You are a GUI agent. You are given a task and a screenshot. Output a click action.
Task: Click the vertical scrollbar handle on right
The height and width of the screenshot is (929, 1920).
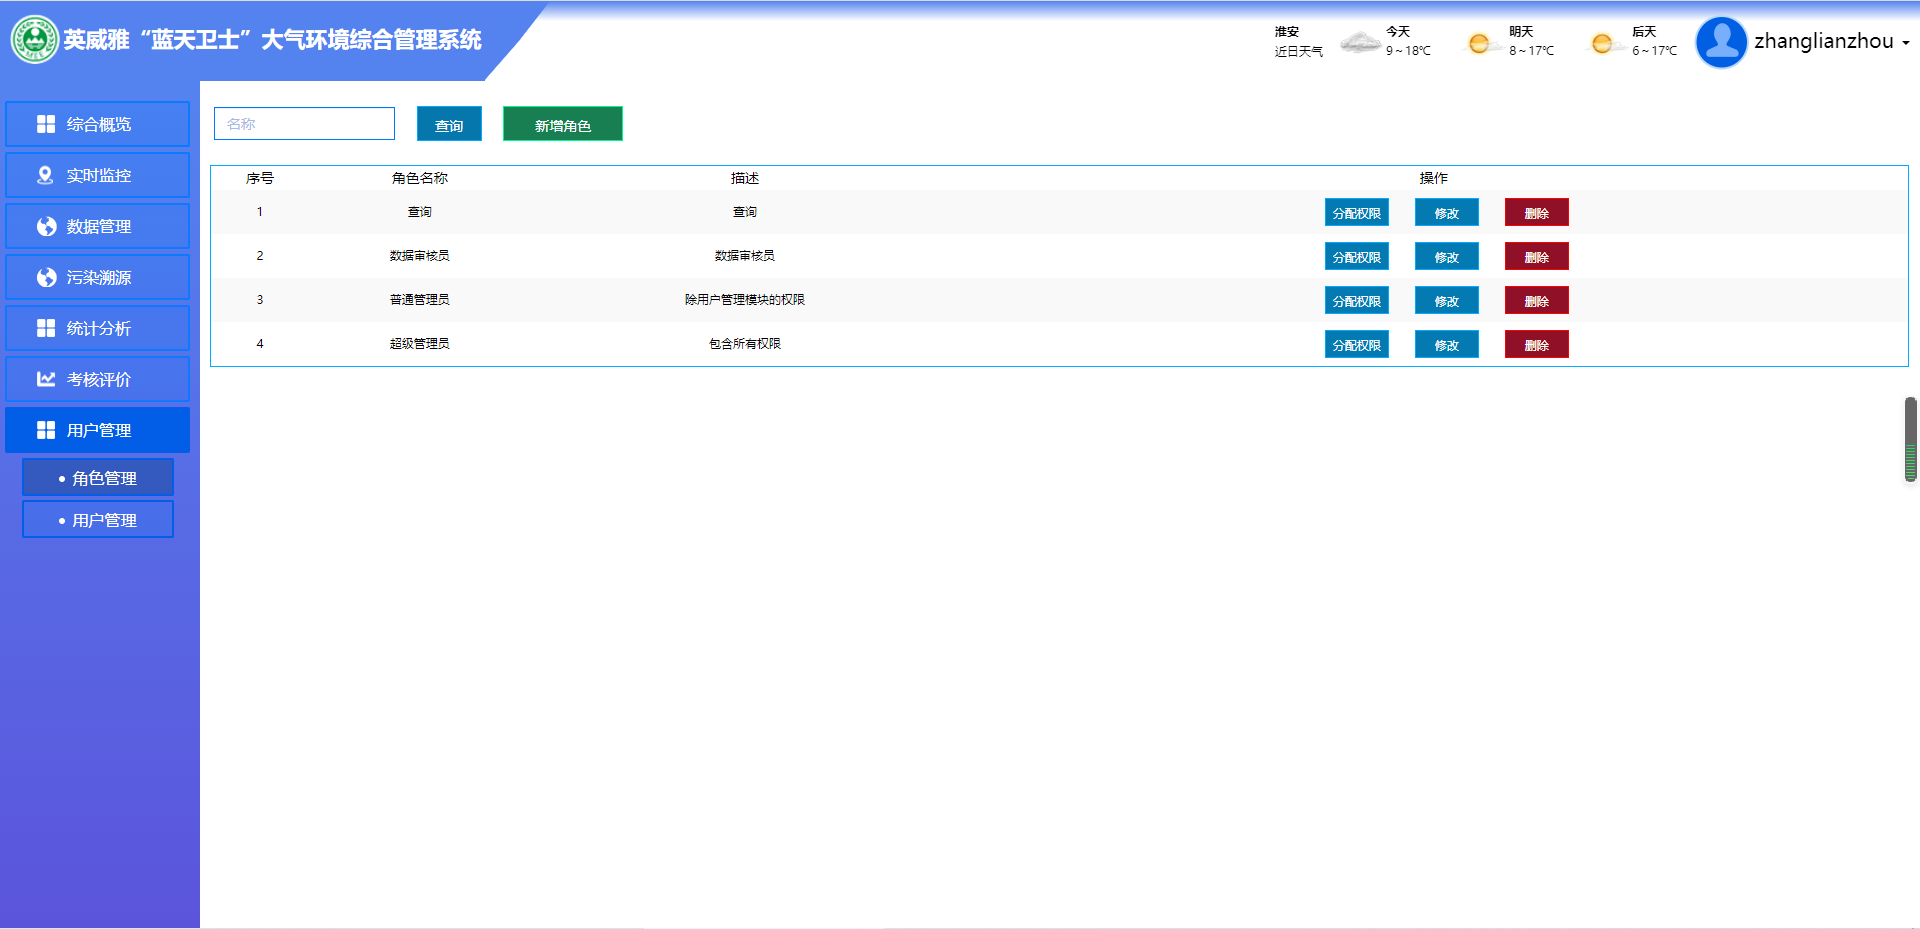(x=1910, y=439)
